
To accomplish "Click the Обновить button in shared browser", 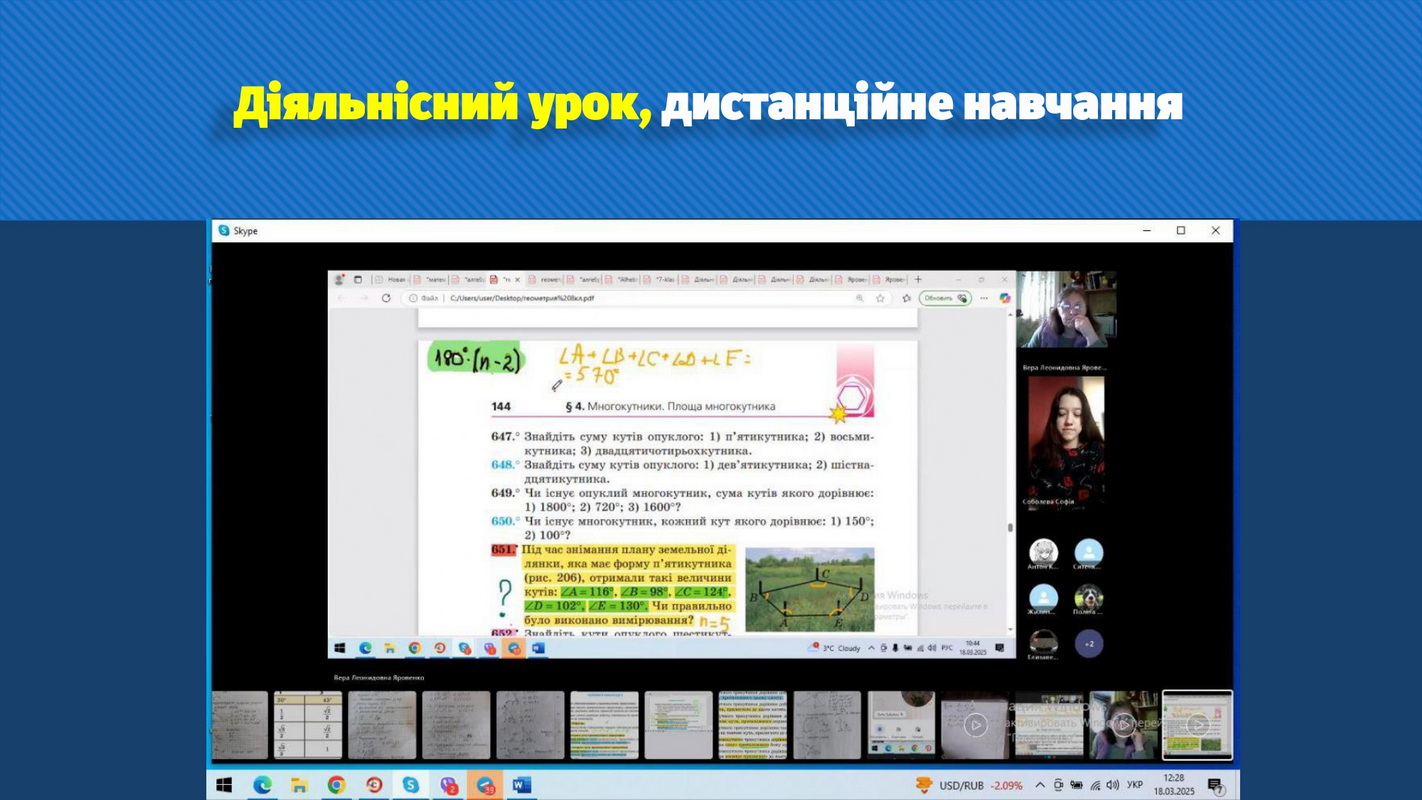I will coord(945,298).
